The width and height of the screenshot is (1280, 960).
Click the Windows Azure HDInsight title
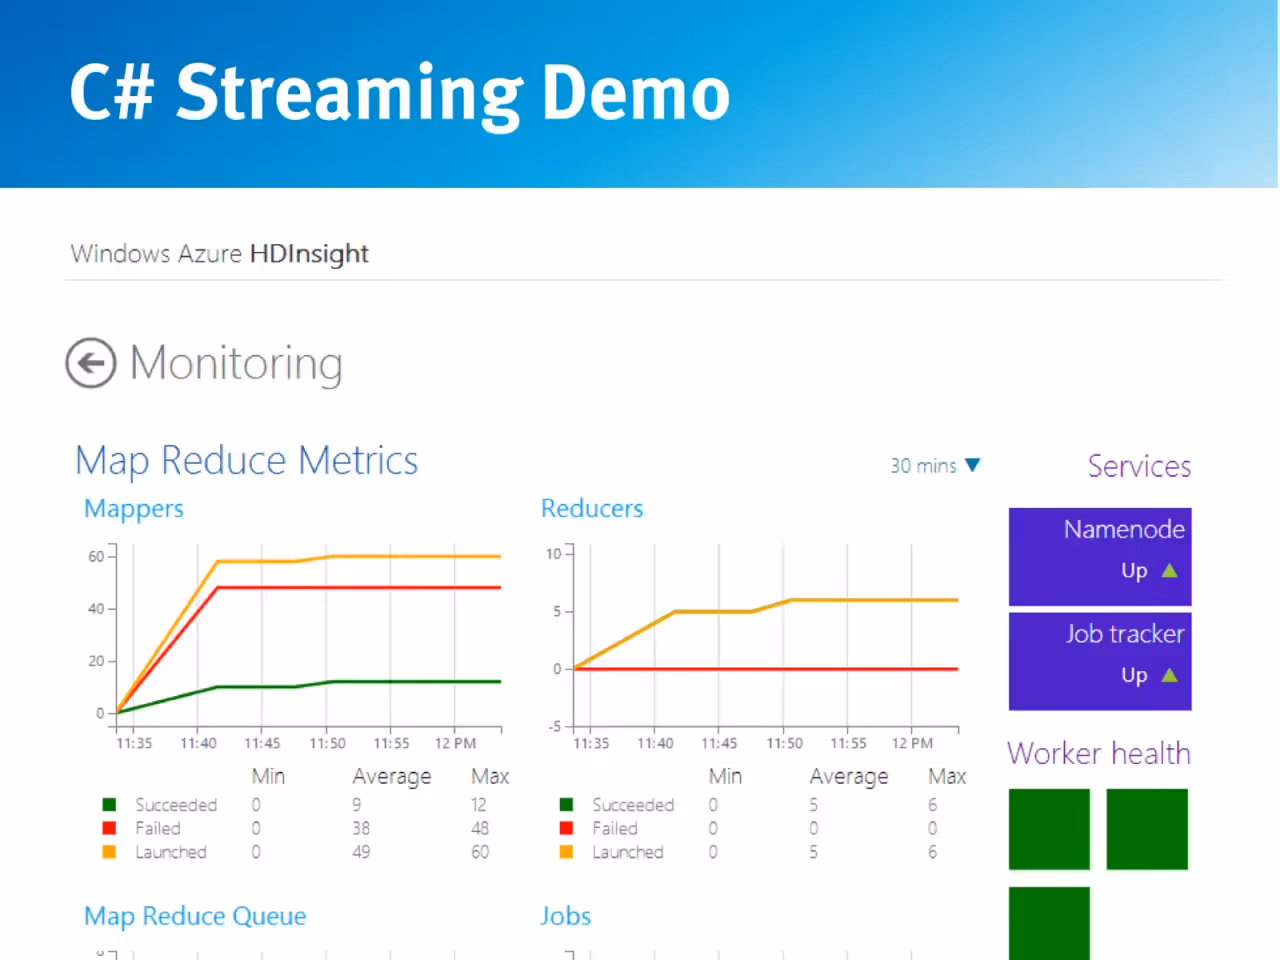(x=220, y=254)
